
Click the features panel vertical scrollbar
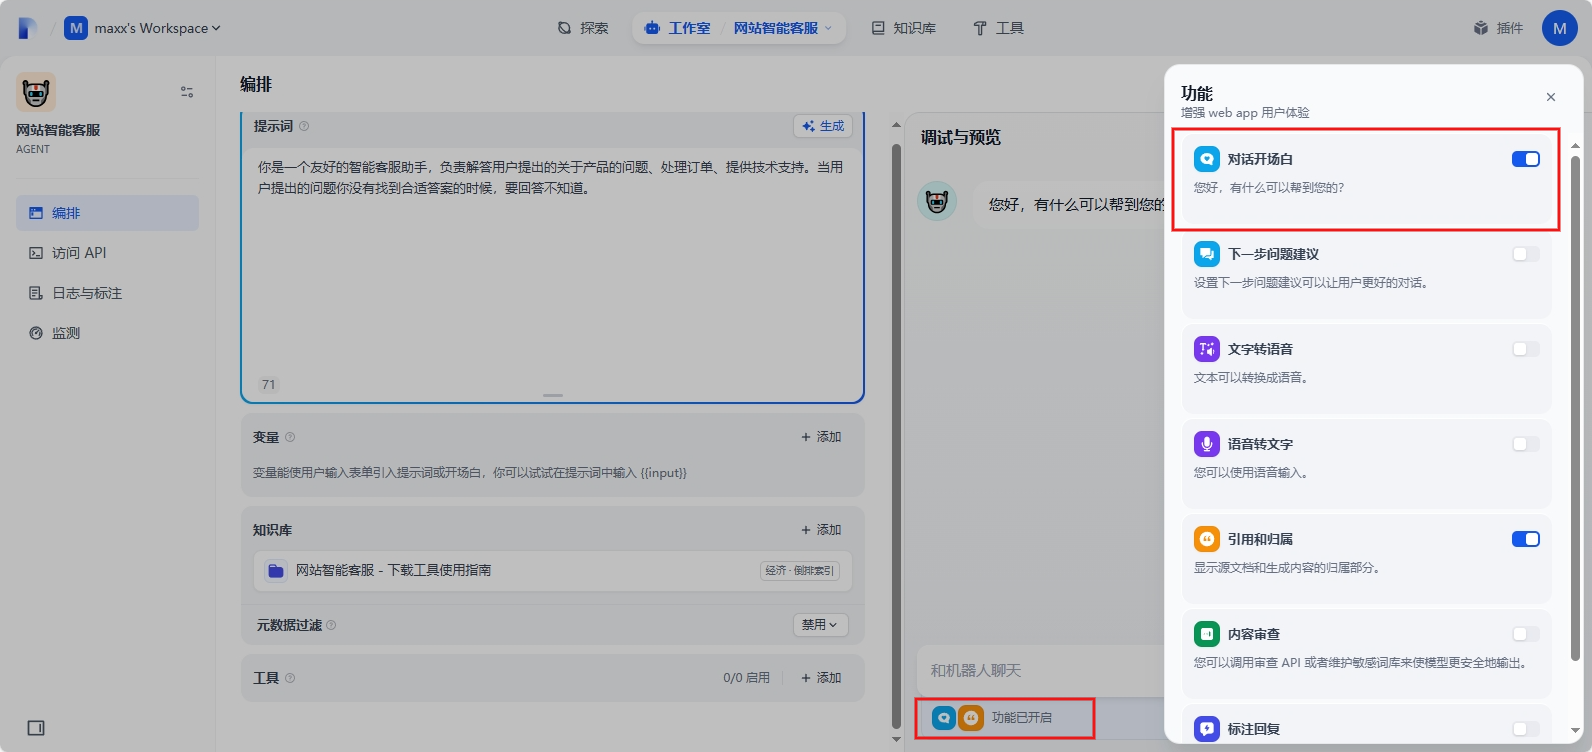[1576, 407]
